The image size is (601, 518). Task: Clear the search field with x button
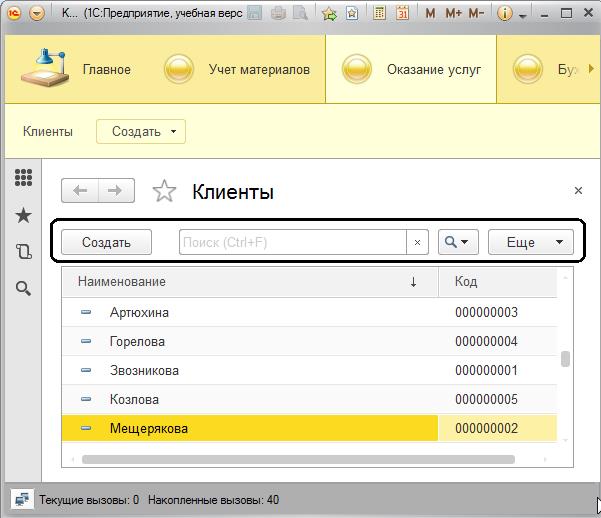click(x=418, y=242)
